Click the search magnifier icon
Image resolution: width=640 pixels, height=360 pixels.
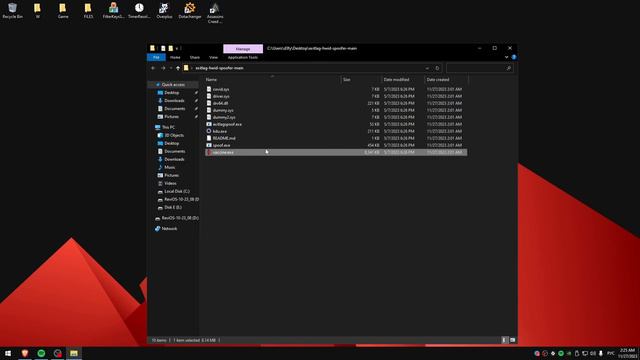(509, 68)
